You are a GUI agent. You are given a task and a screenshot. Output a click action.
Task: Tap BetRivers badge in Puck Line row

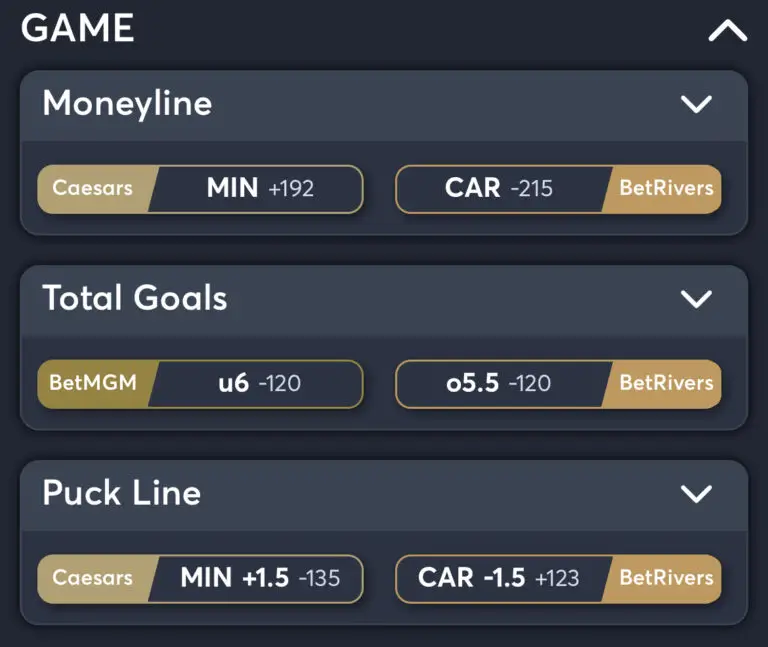[665, 578]
